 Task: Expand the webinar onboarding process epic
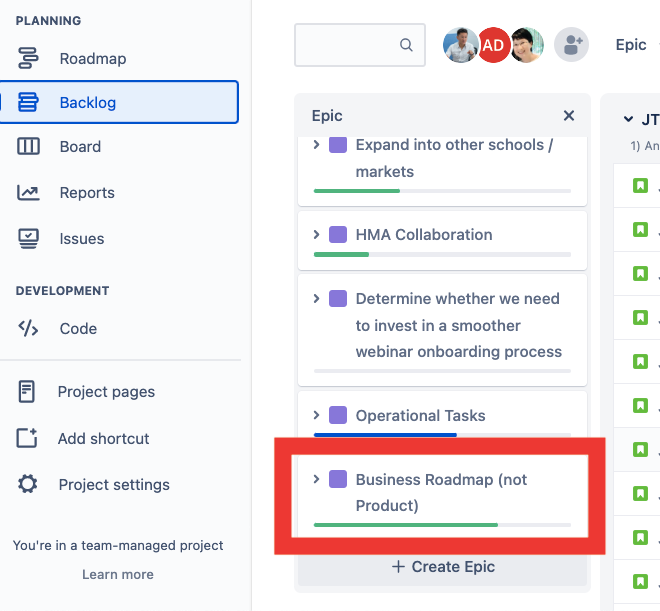[x=316, y=298]
